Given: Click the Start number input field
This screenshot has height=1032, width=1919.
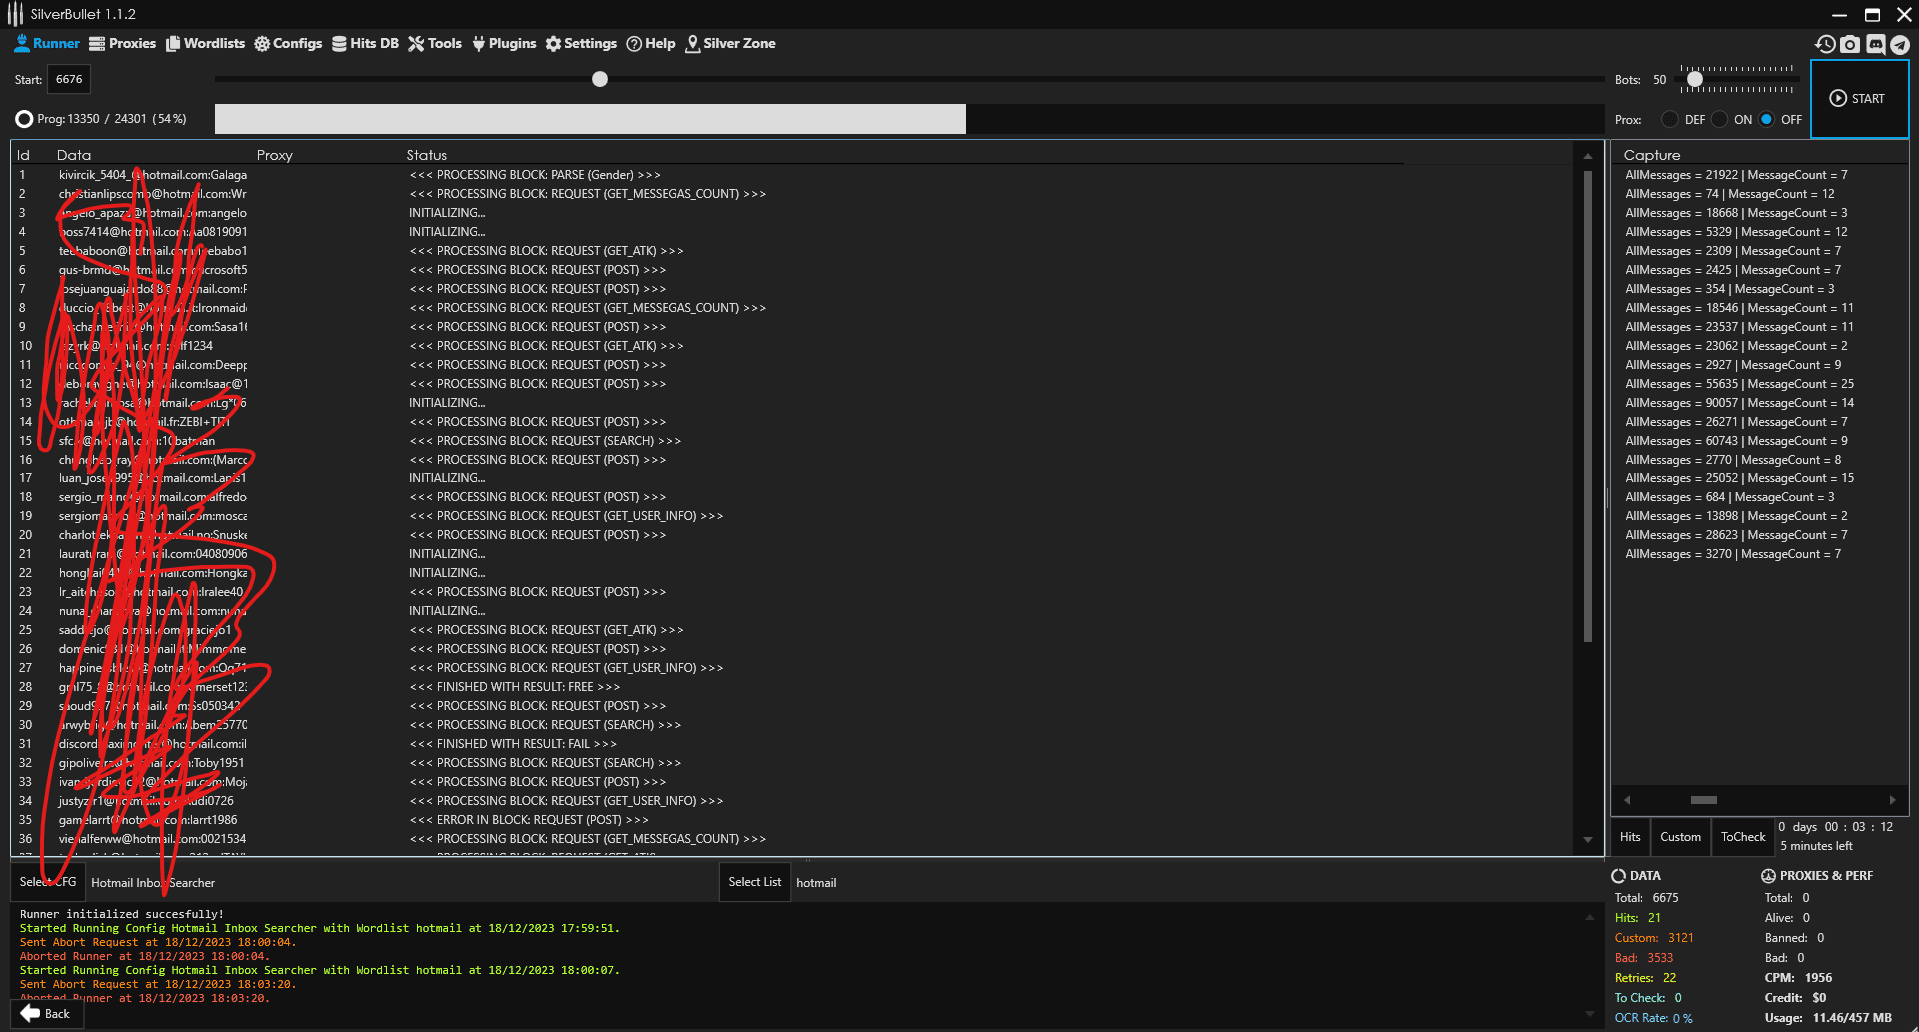Looking at the screenshot, I should 69,79.
